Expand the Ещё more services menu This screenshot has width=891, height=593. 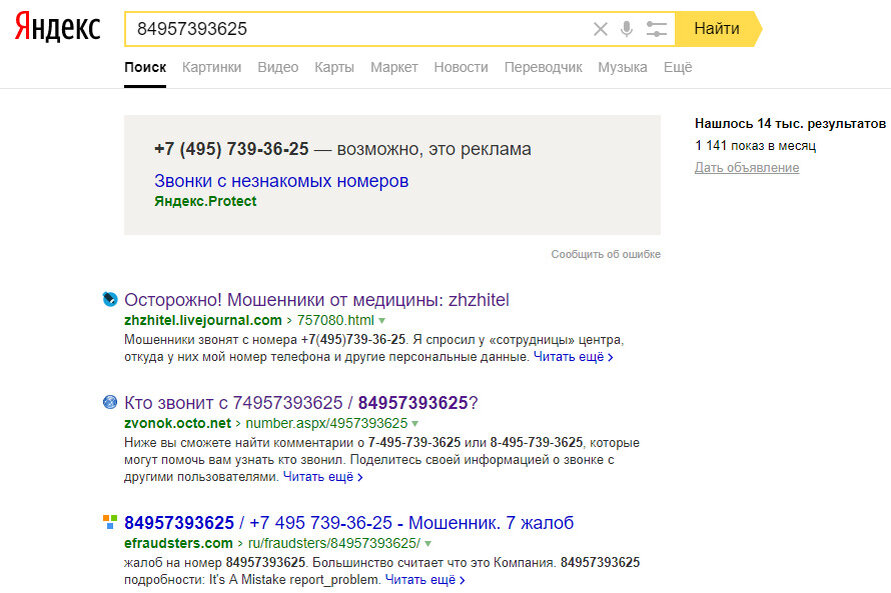(x=678, y=67)
